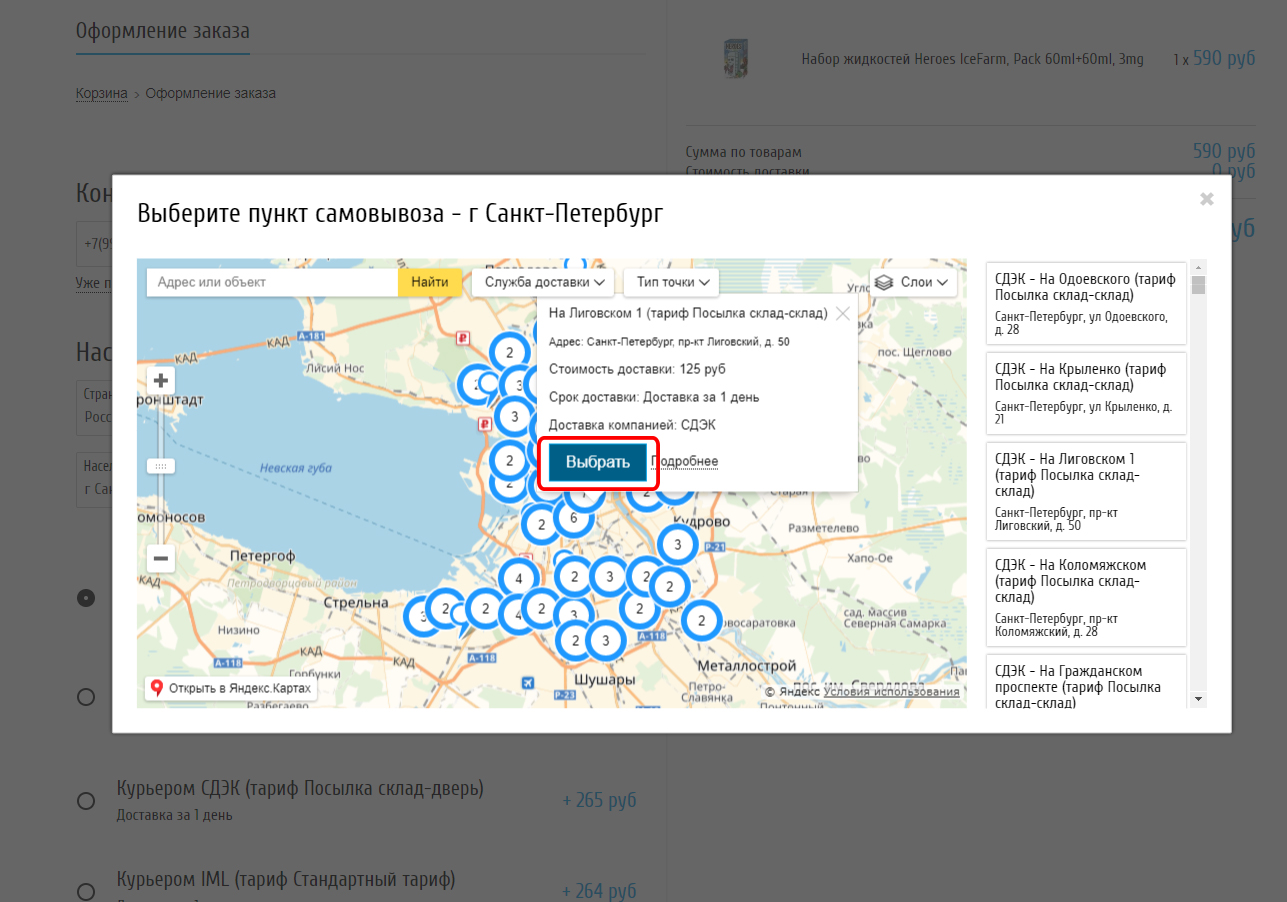
Task: Click the + 265 руб delivery price
Action: [599, 800]
